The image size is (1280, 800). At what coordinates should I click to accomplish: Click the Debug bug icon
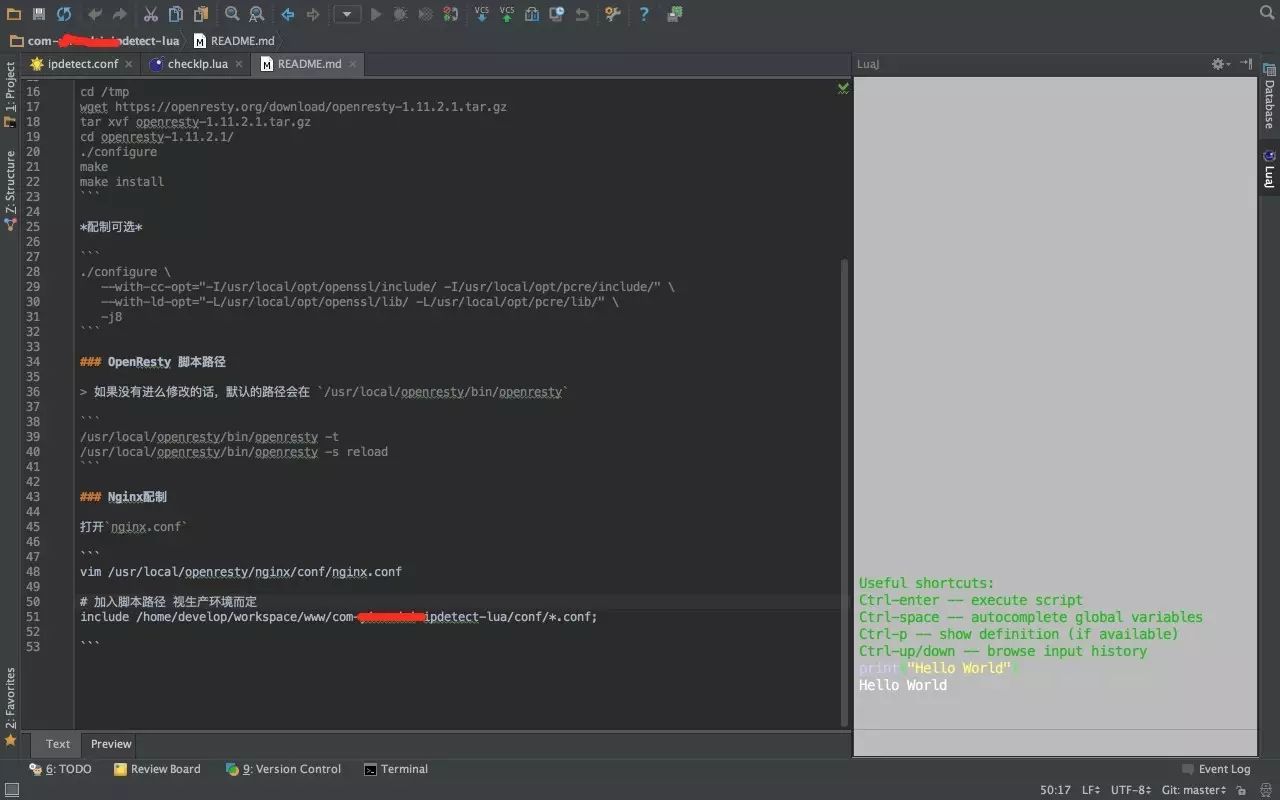[400, 14]
